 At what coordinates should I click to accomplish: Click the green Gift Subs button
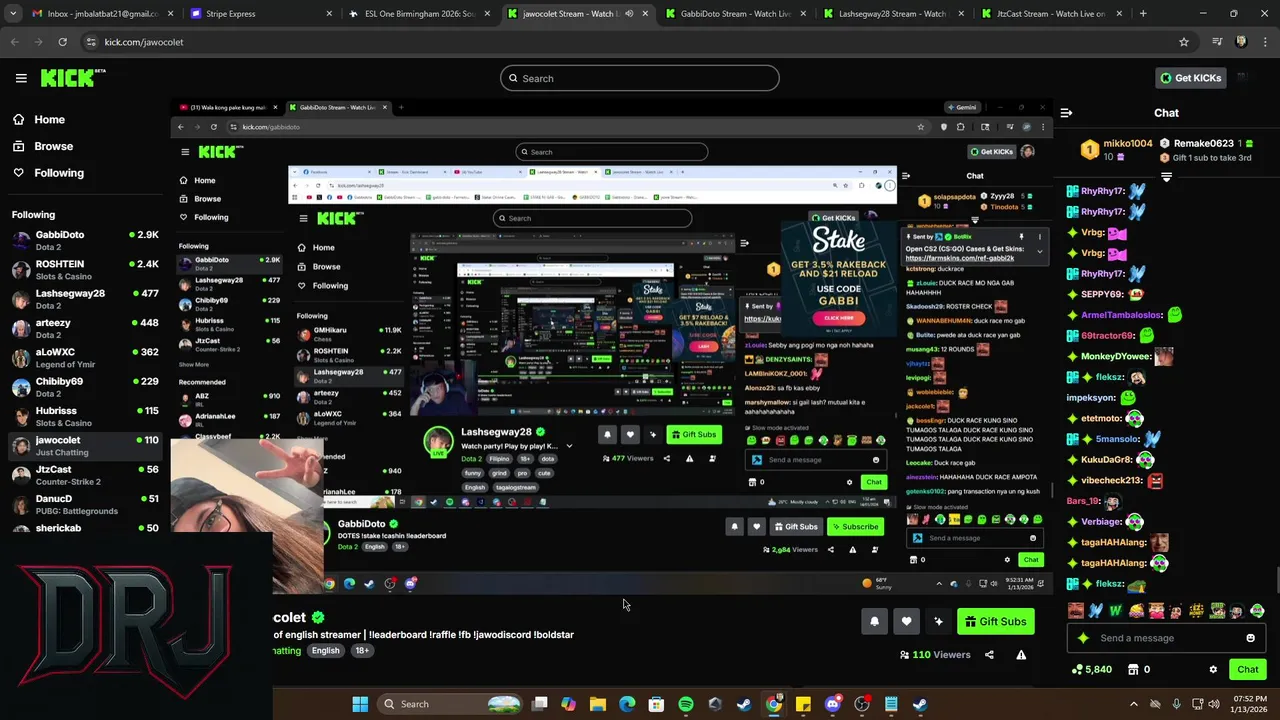[x=996, y=621]
